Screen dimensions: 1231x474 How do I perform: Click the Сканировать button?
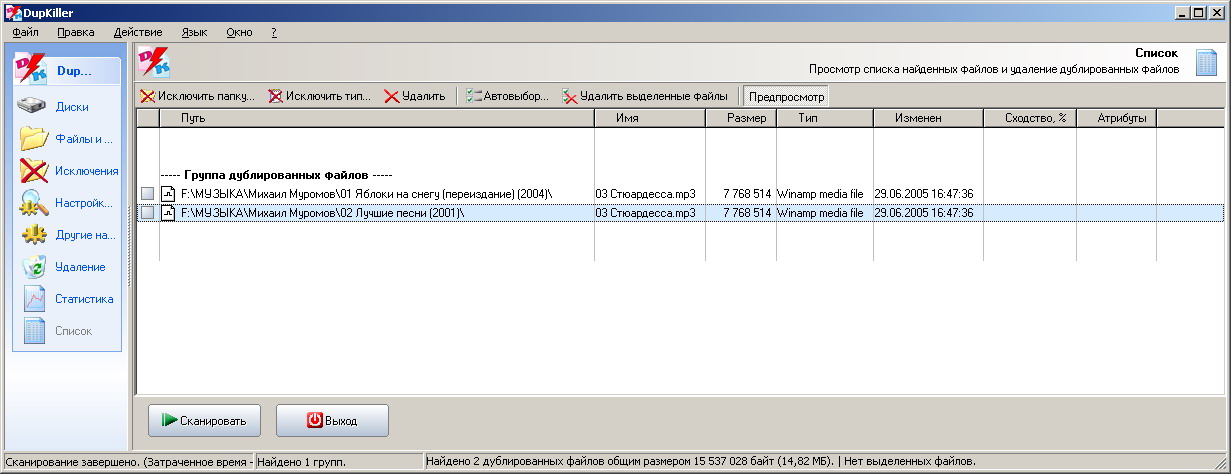point(206,420)
